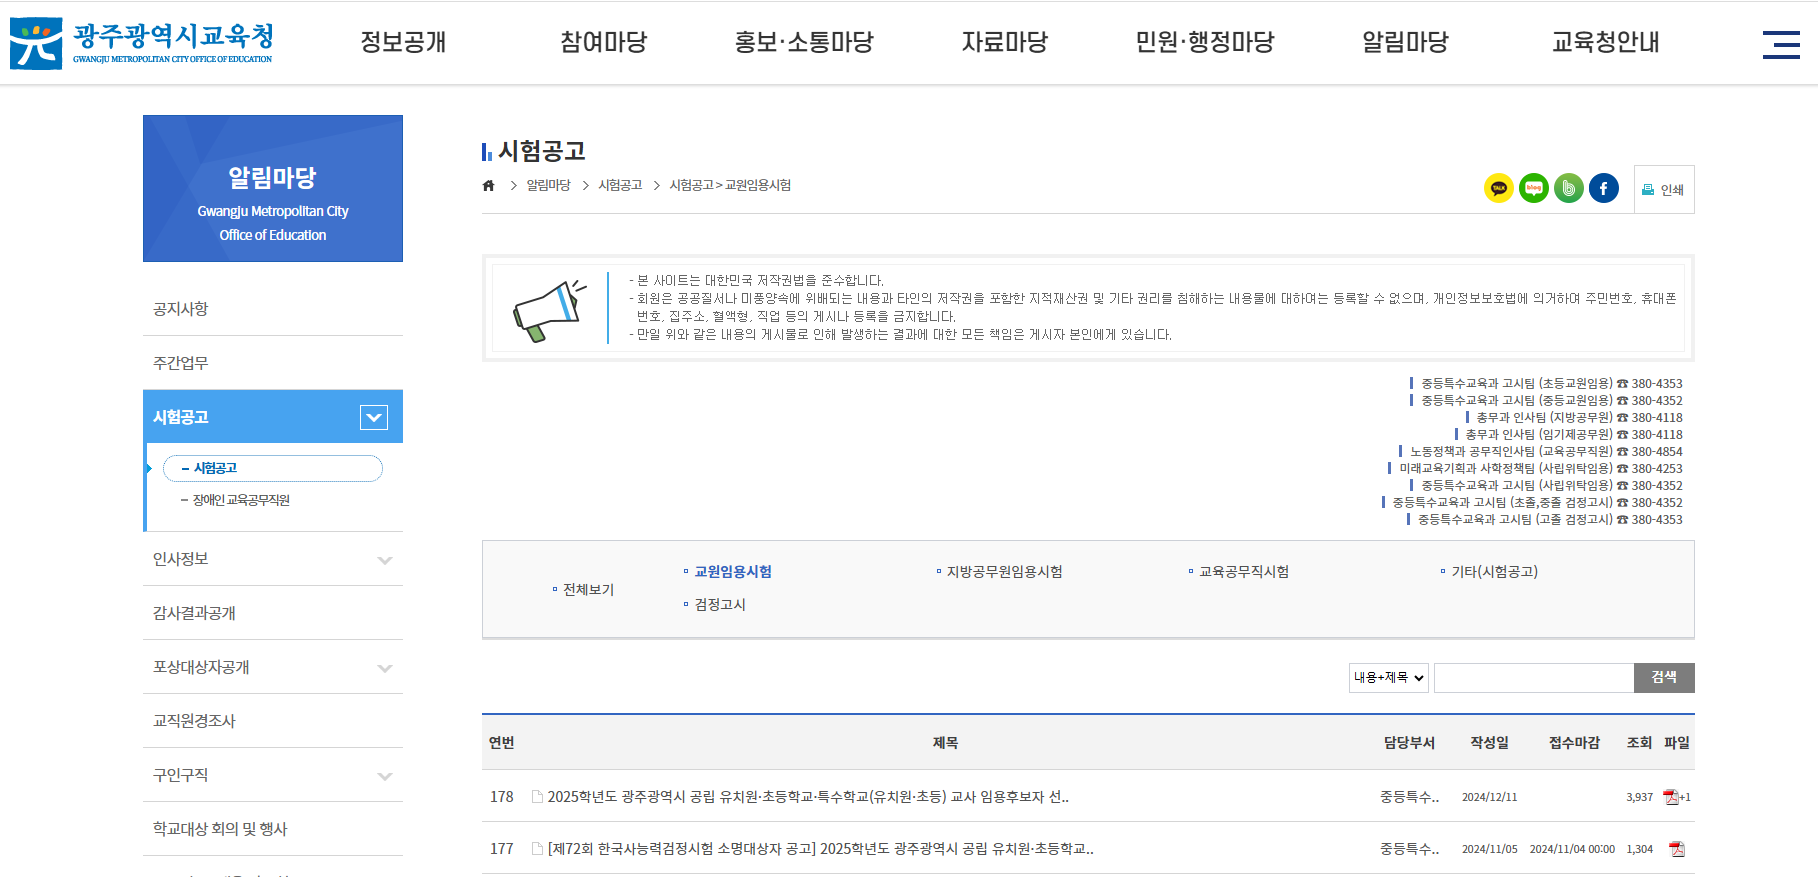1818x877 pixels.
Task: Collapse the 시험공고 sidebar section arrow
Action: (374, 417)
